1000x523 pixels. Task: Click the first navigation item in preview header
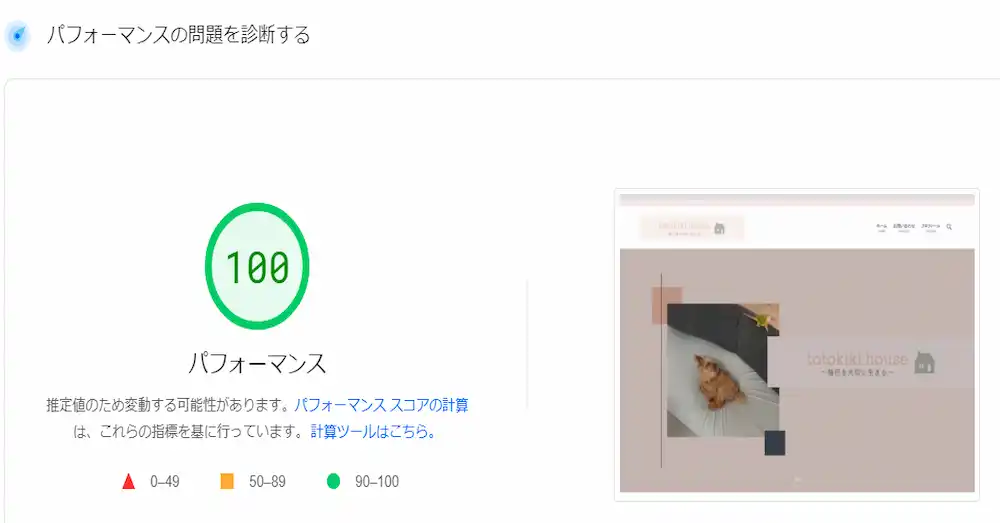click(x=881, y=227)
